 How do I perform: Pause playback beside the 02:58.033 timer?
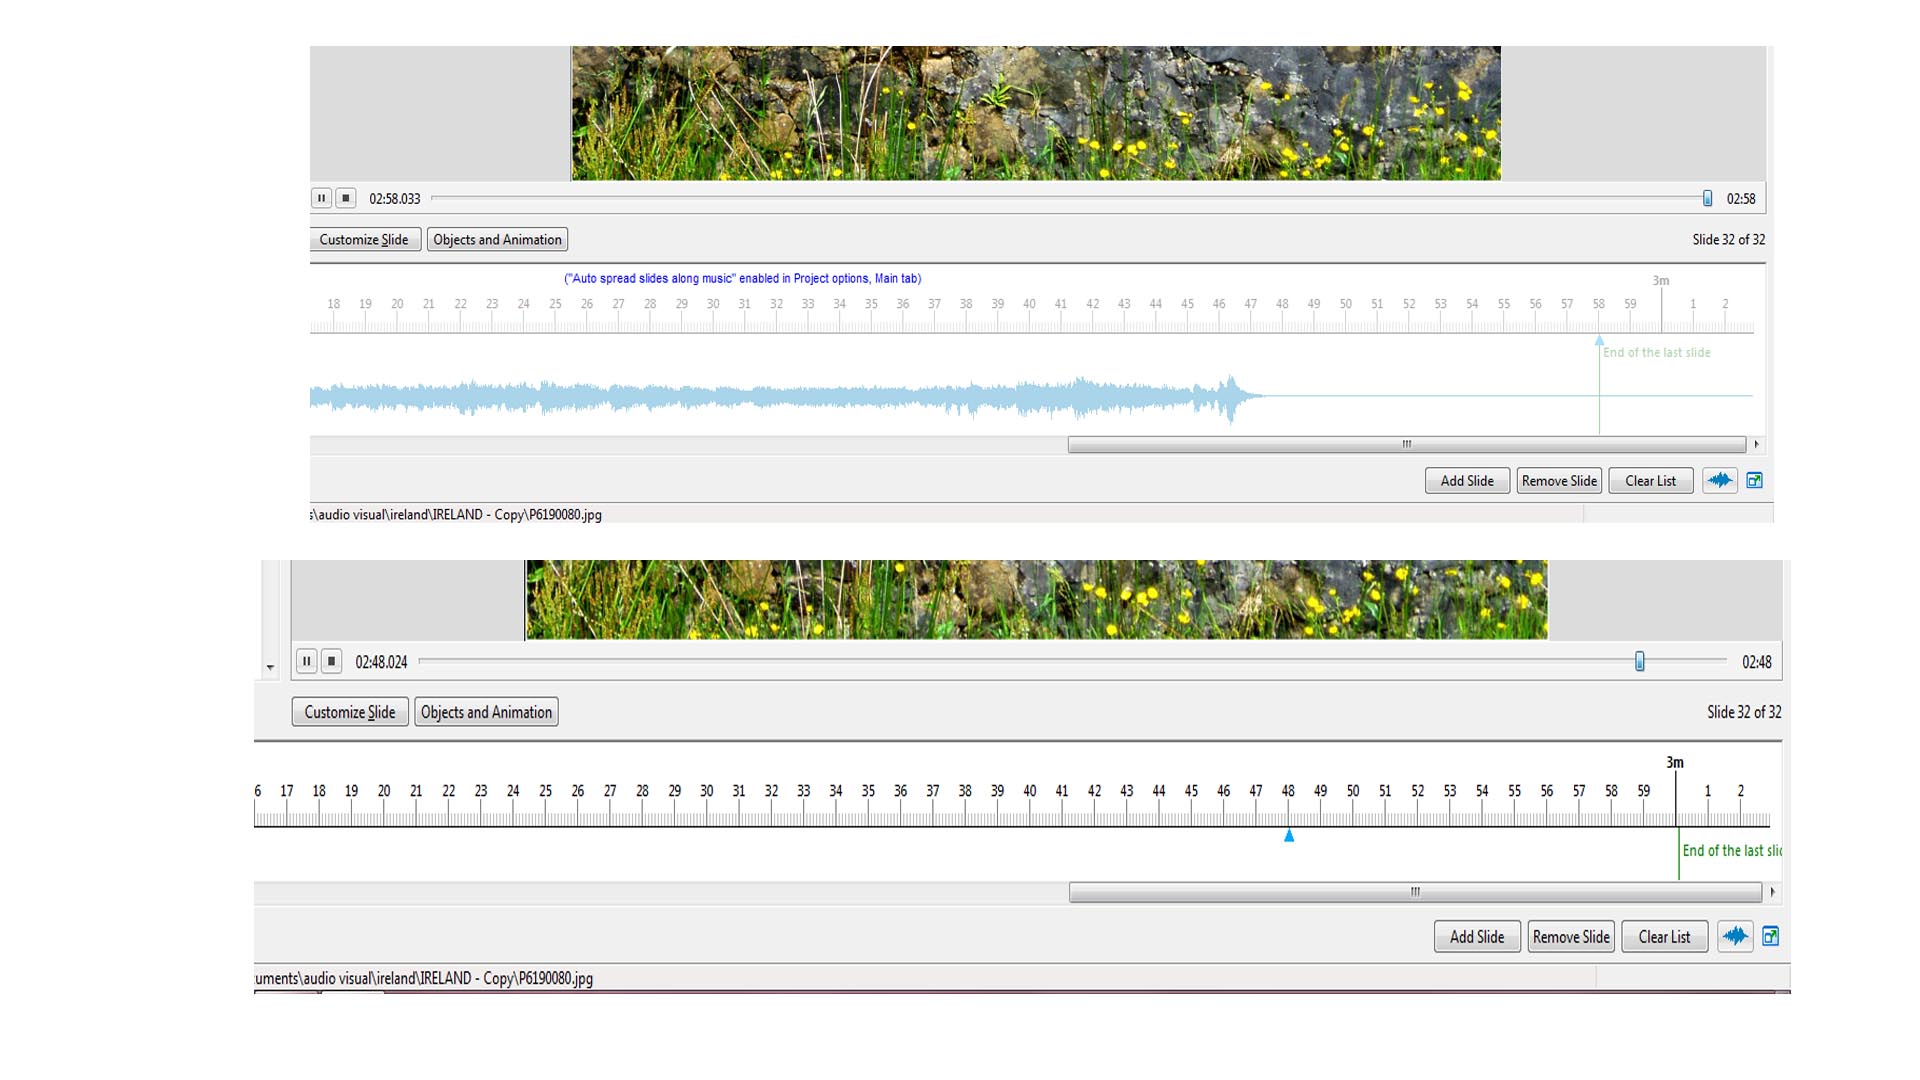[321, 198]
